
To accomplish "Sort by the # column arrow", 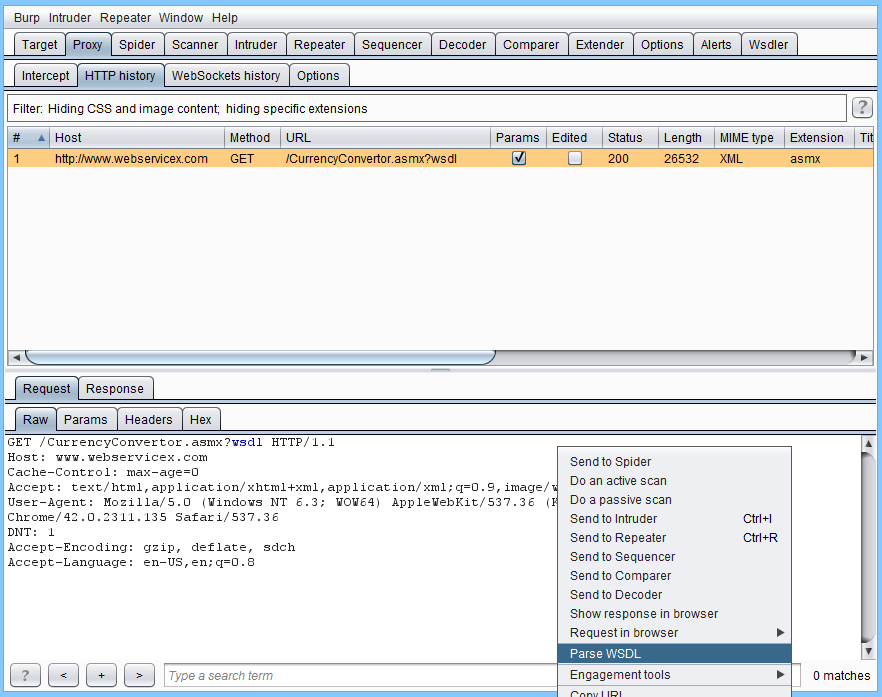I will [x=41, y=138].
